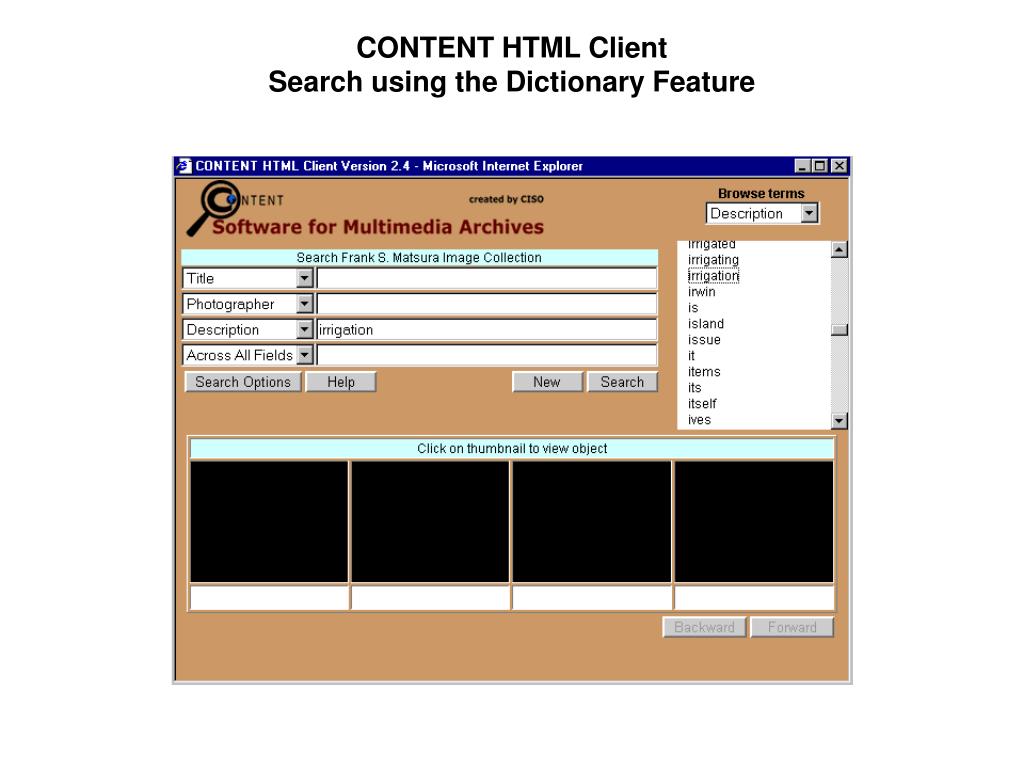Click the Photographer search input field
1024x768 pixels.
tap(487, 304)
